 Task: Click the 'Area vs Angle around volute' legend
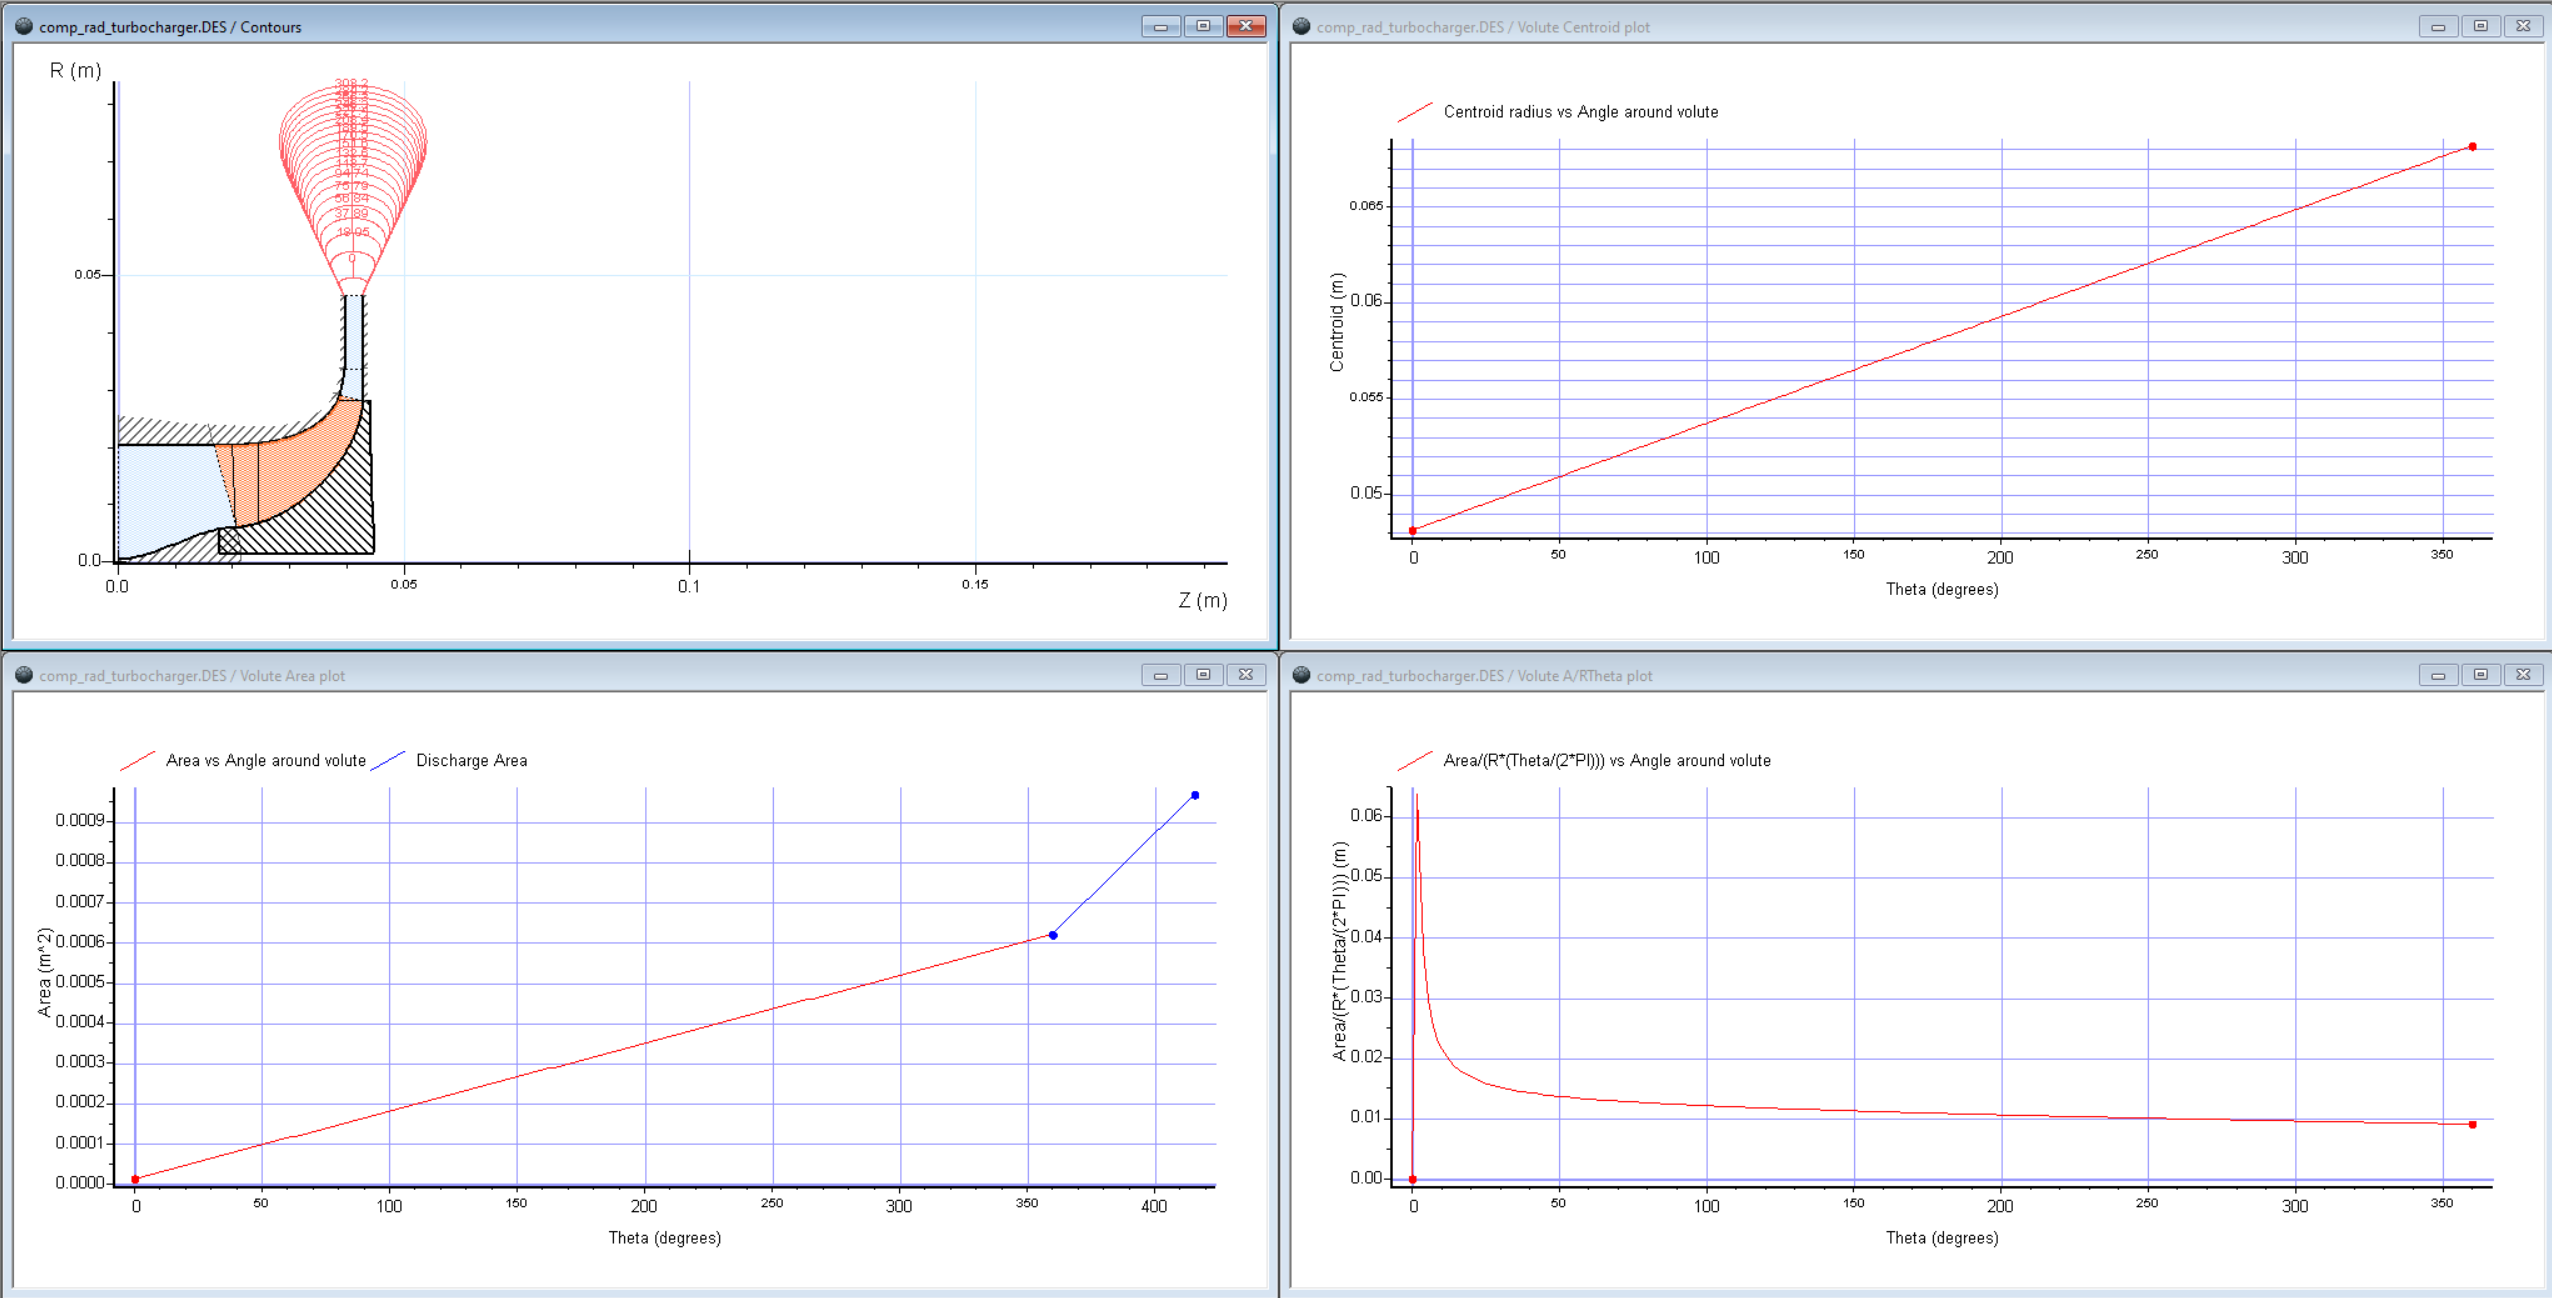click(266, 760)
